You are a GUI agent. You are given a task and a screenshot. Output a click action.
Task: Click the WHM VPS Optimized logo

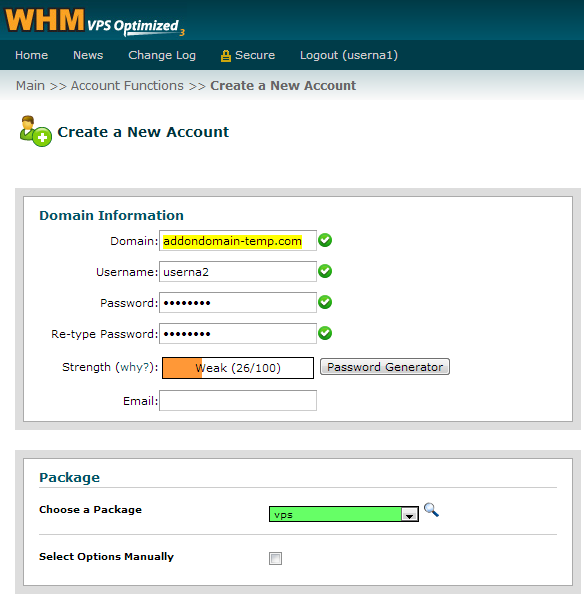click(95, 22)
